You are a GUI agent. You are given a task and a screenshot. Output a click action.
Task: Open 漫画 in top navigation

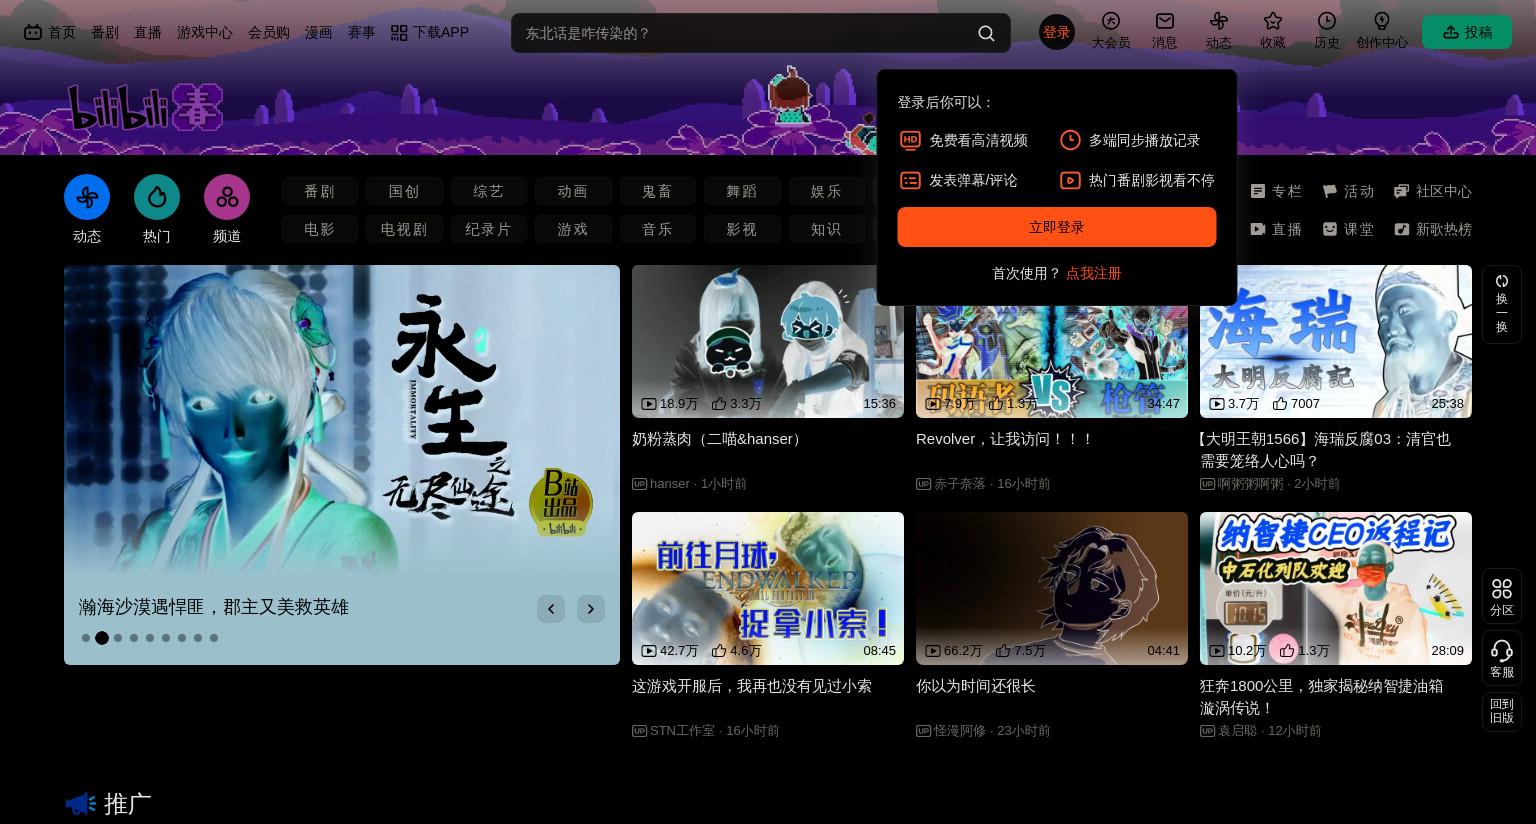pyautogui.click(x=319, y=32)
